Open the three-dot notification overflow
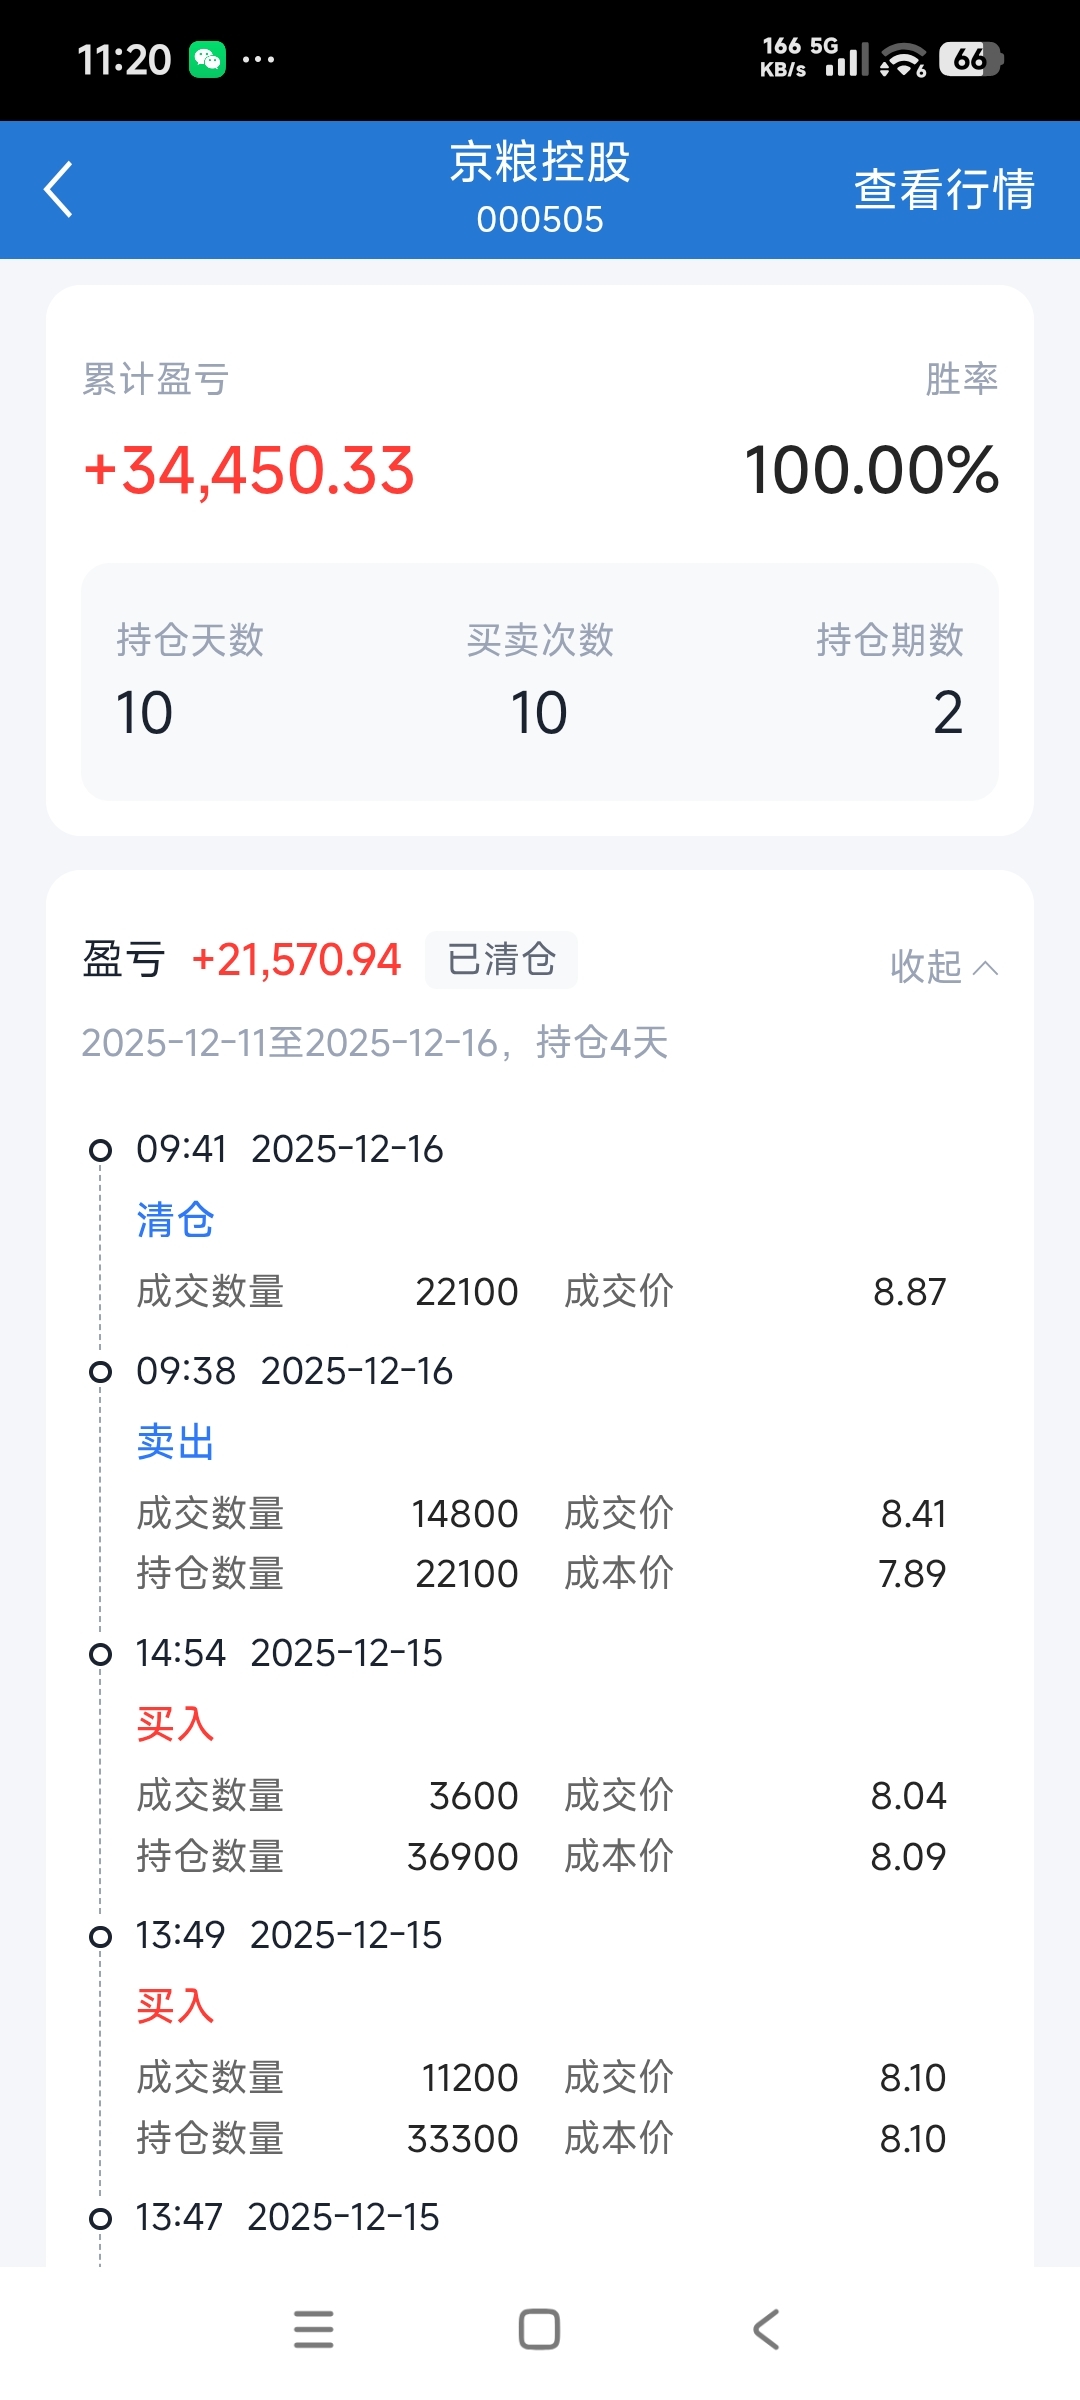 258,60
